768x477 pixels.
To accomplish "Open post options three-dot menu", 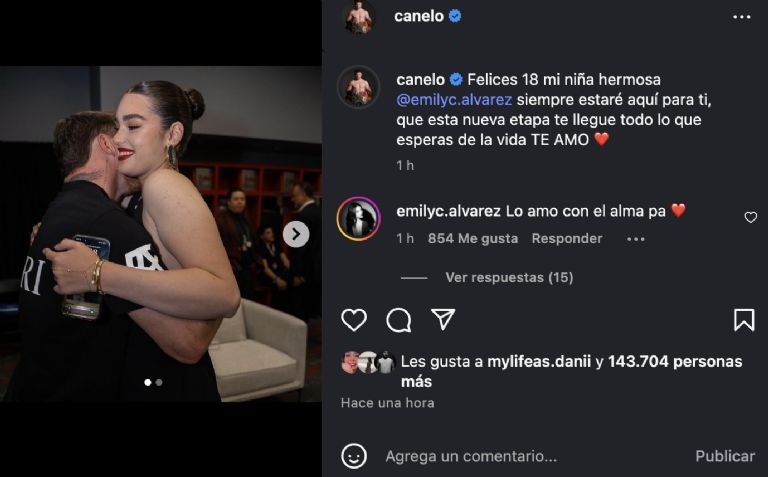I will (742, 17).
